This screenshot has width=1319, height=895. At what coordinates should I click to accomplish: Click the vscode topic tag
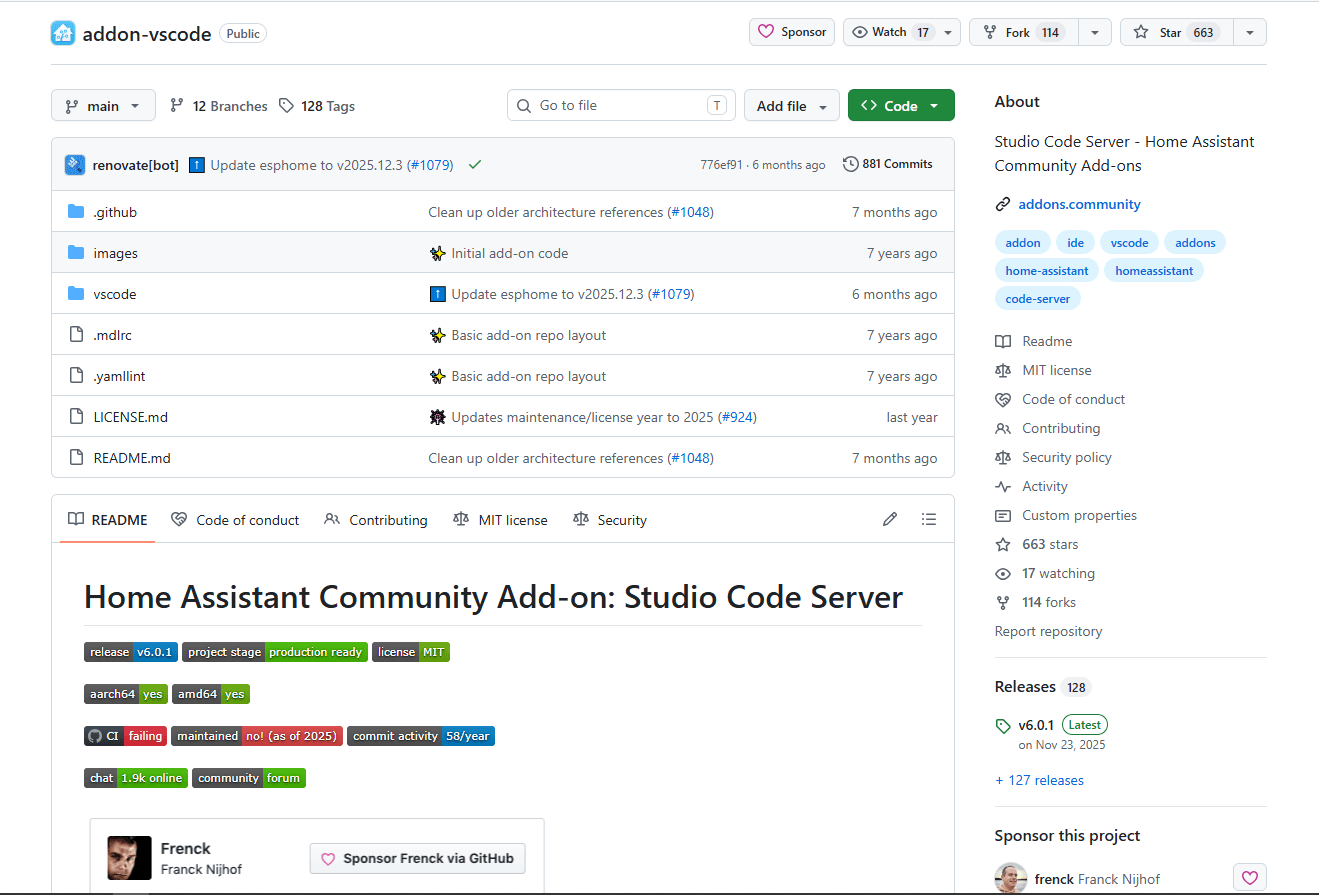pos(1130,242)
